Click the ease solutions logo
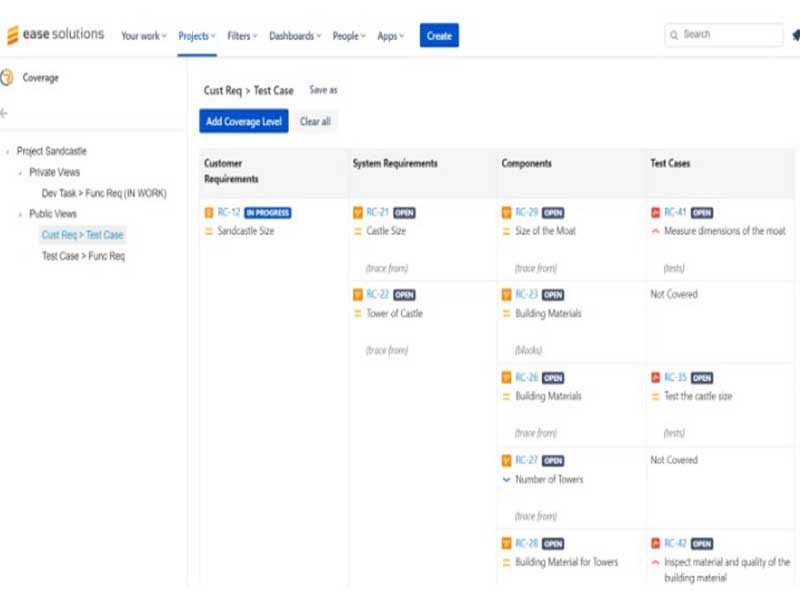 [x=55, y=35]
